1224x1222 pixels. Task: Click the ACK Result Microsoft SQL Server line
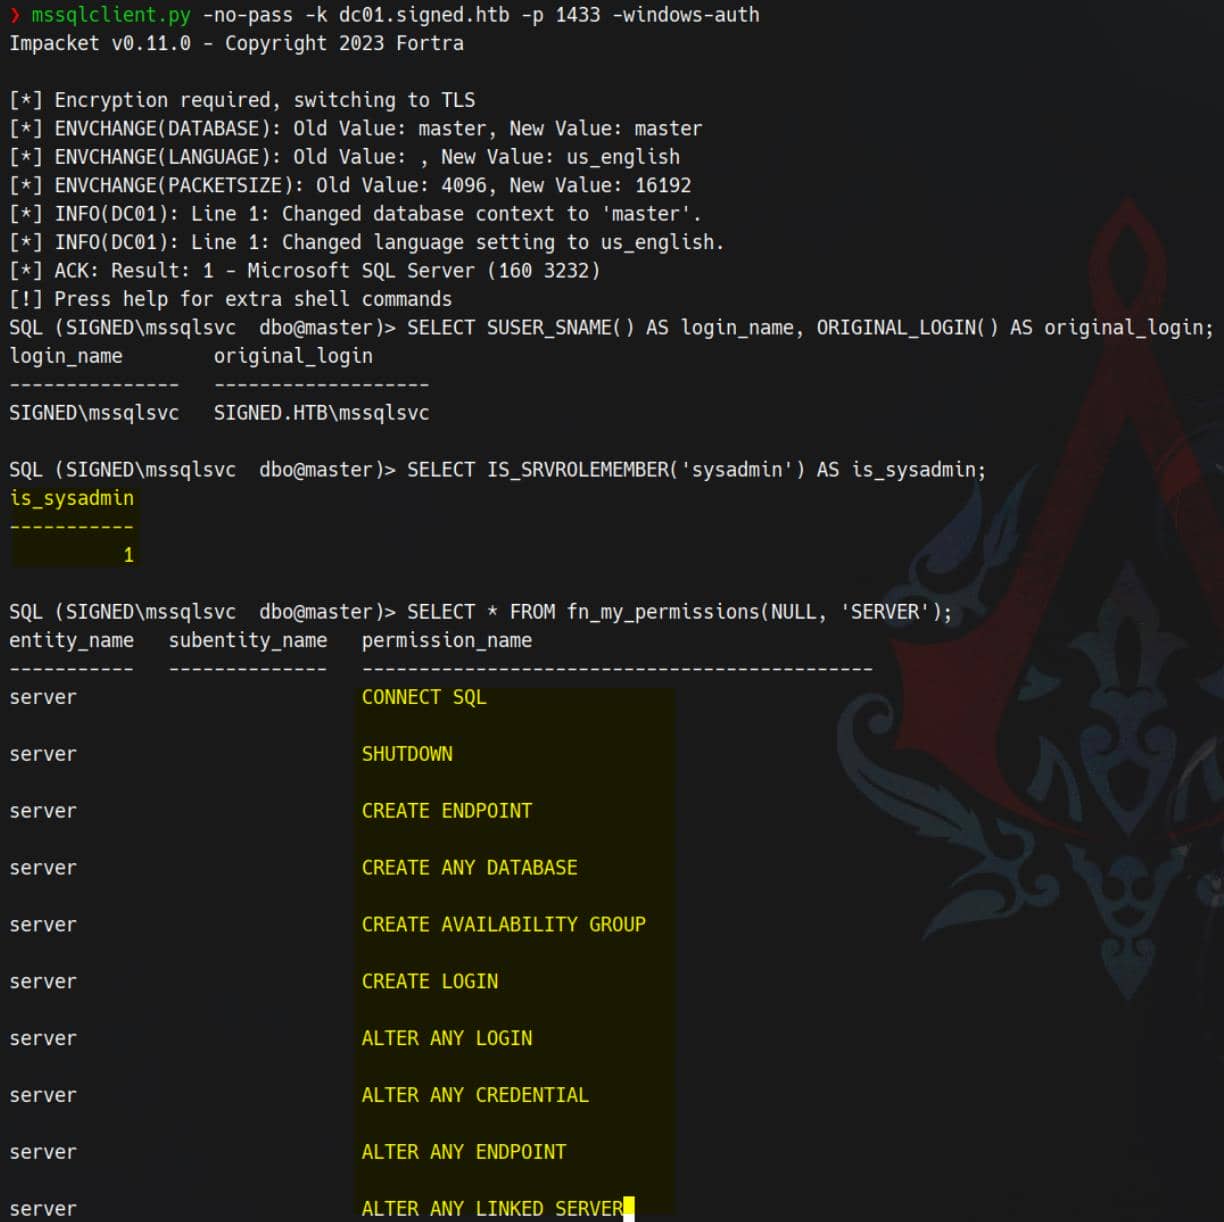tap(304, 270)
